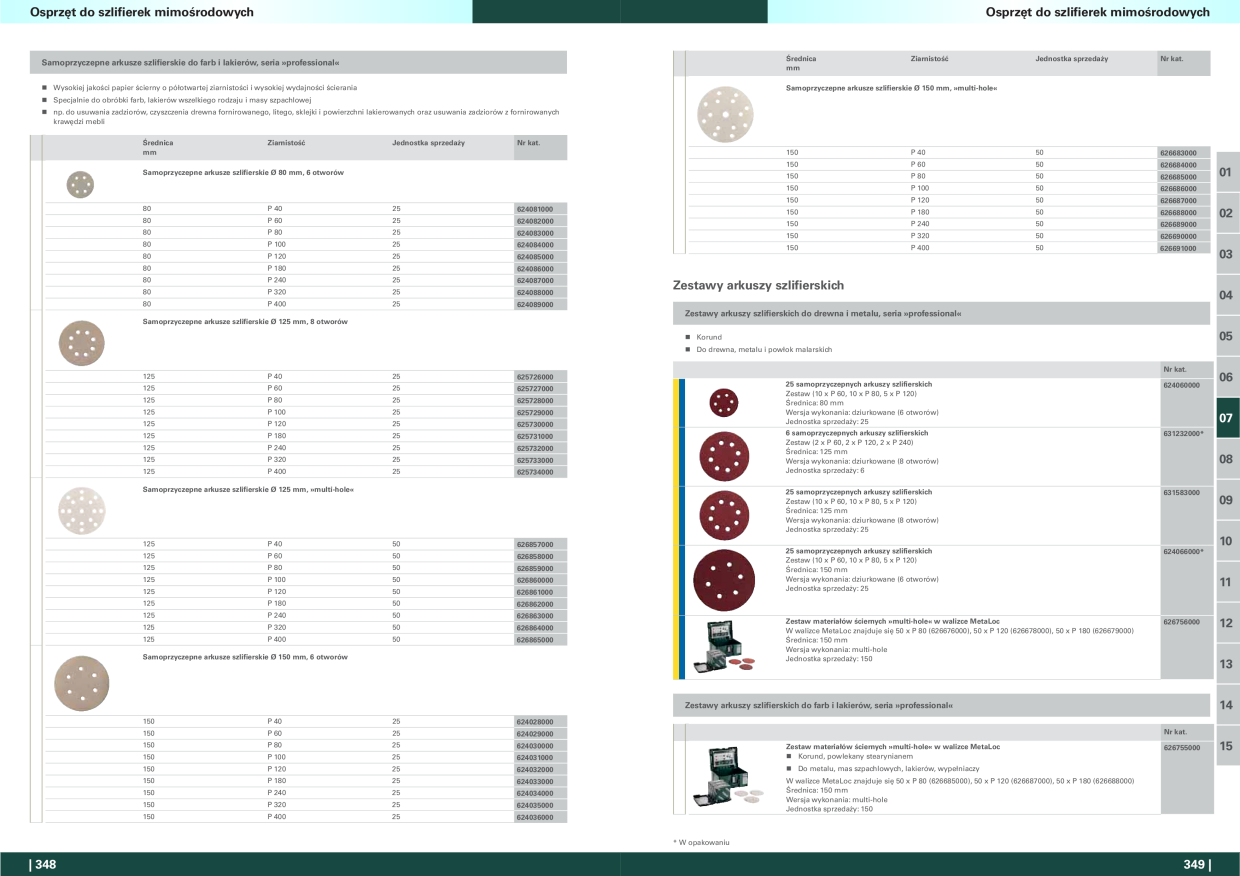Image resolution: width=1240 pixels, height=876 pixels.
Task: Select set catalog number 626755000
Action: click(x=1181, y=748)
